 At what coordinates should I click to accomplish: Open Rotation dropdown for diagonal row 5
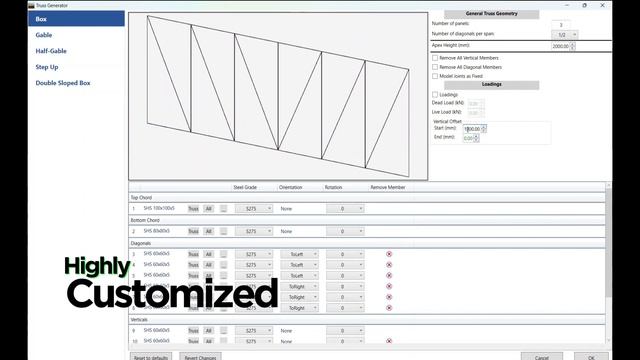click(x=345, y=276)
